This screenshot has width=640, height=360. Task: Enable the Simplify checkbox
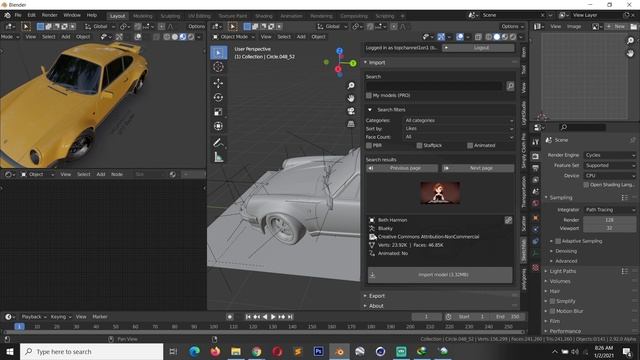pyautogui.click(x=552, y=301)
